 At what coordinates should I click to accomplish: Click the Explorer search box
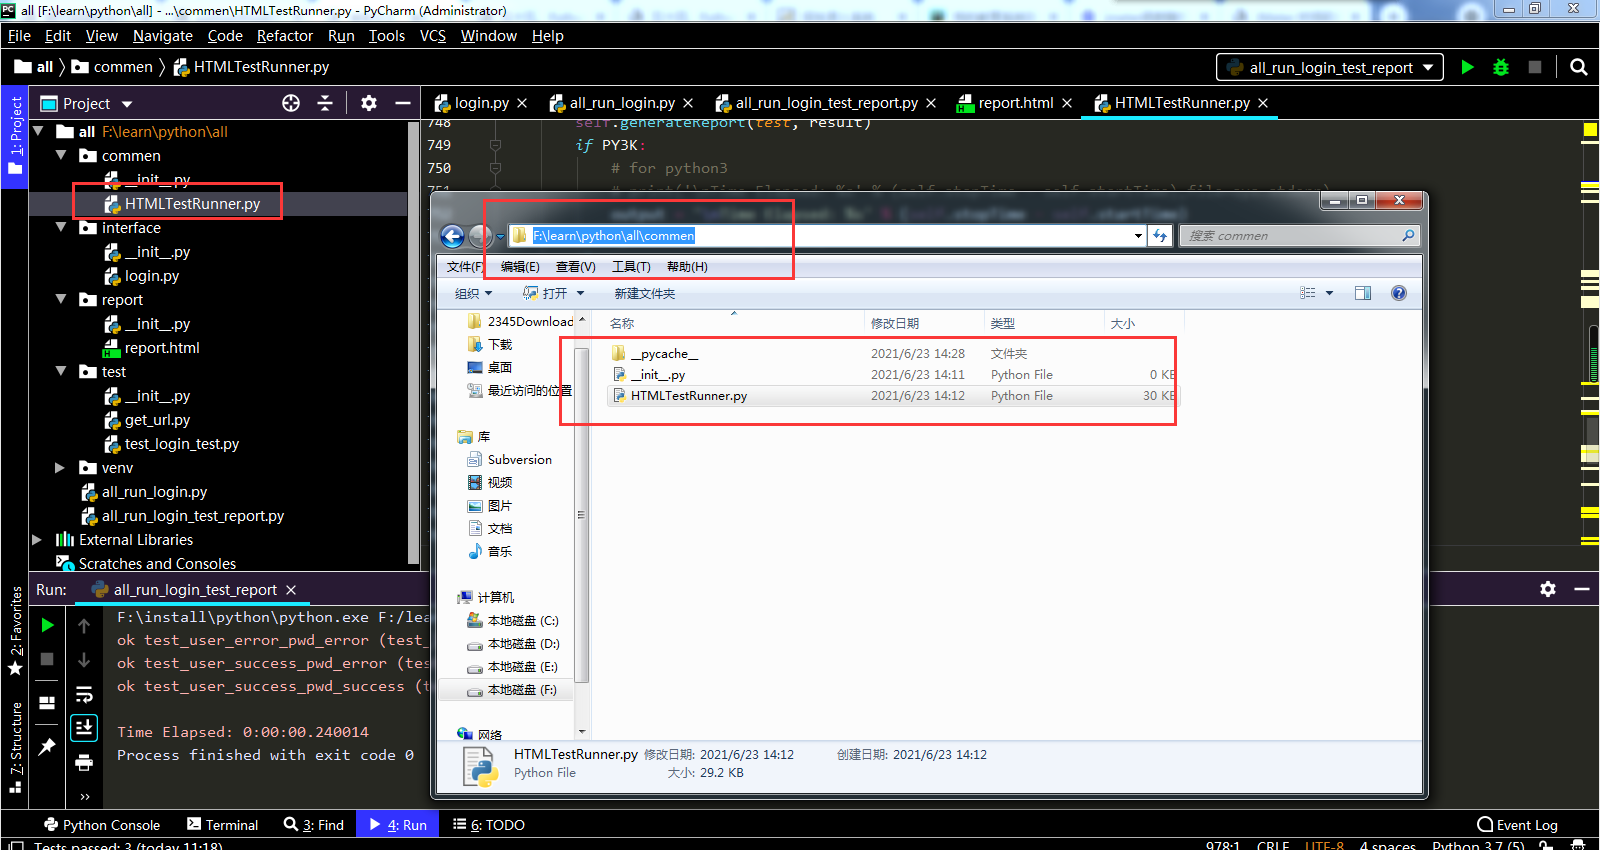tap(1300, 236)
